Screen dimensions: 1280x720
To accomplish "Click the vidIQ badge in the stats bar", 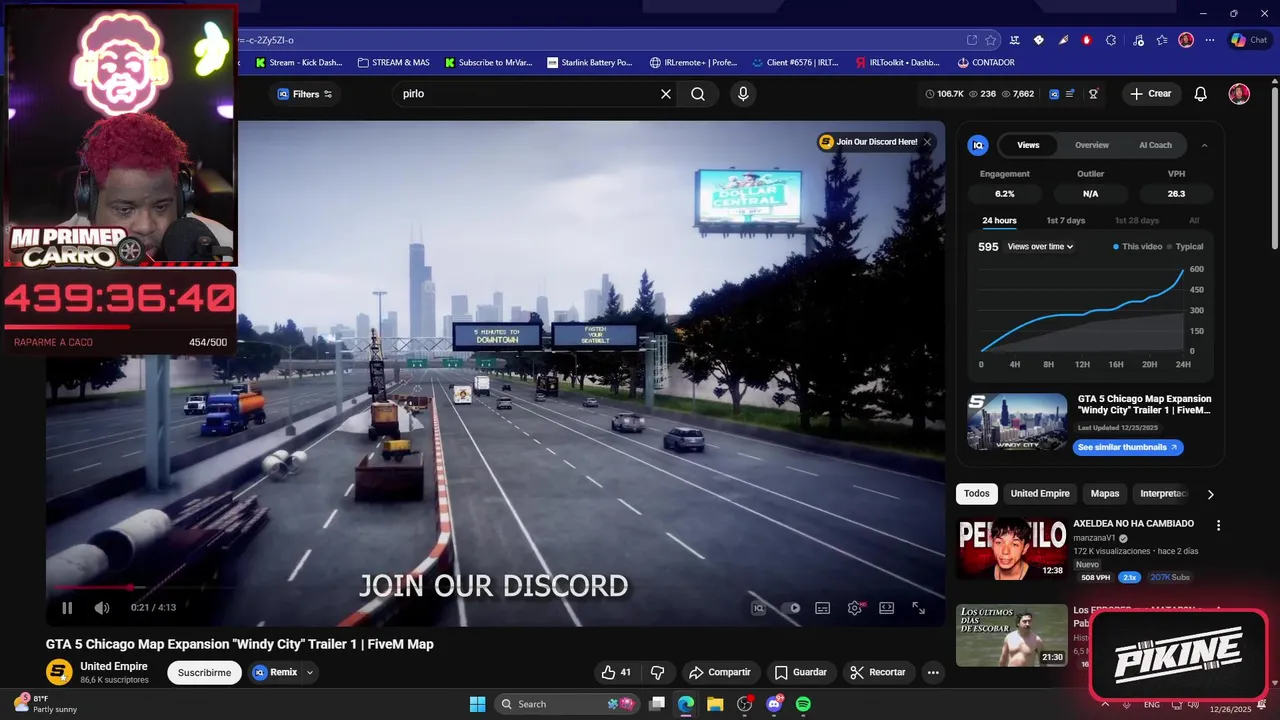I will [1054, 94].
